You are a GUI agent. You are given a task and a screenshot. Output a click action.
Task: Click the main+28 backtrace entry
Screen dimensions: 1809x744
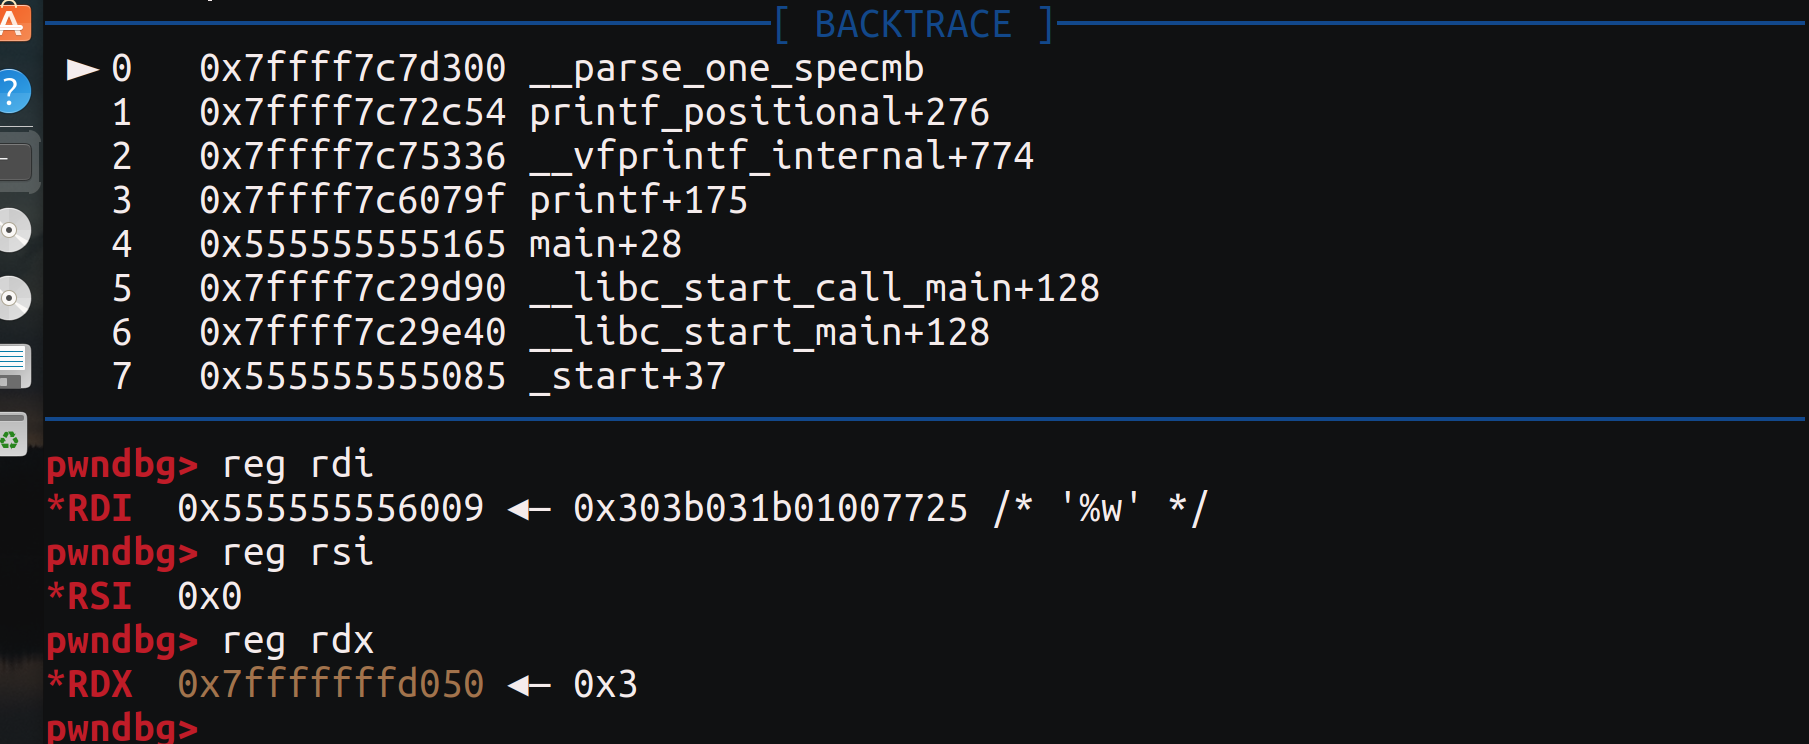coord(605,244)
